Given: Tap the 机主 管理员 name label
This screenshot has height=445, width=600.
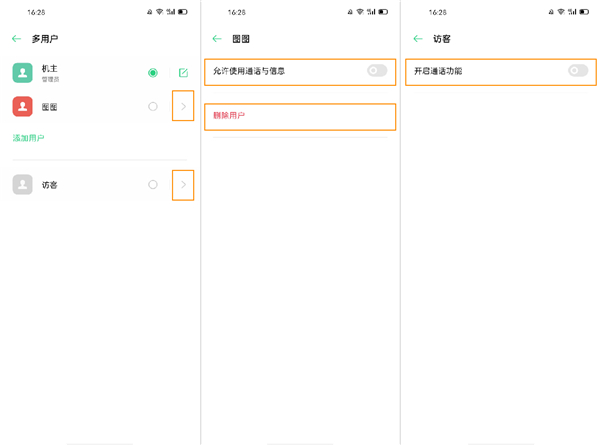Looking at the screenshot, I should point(51,72).
